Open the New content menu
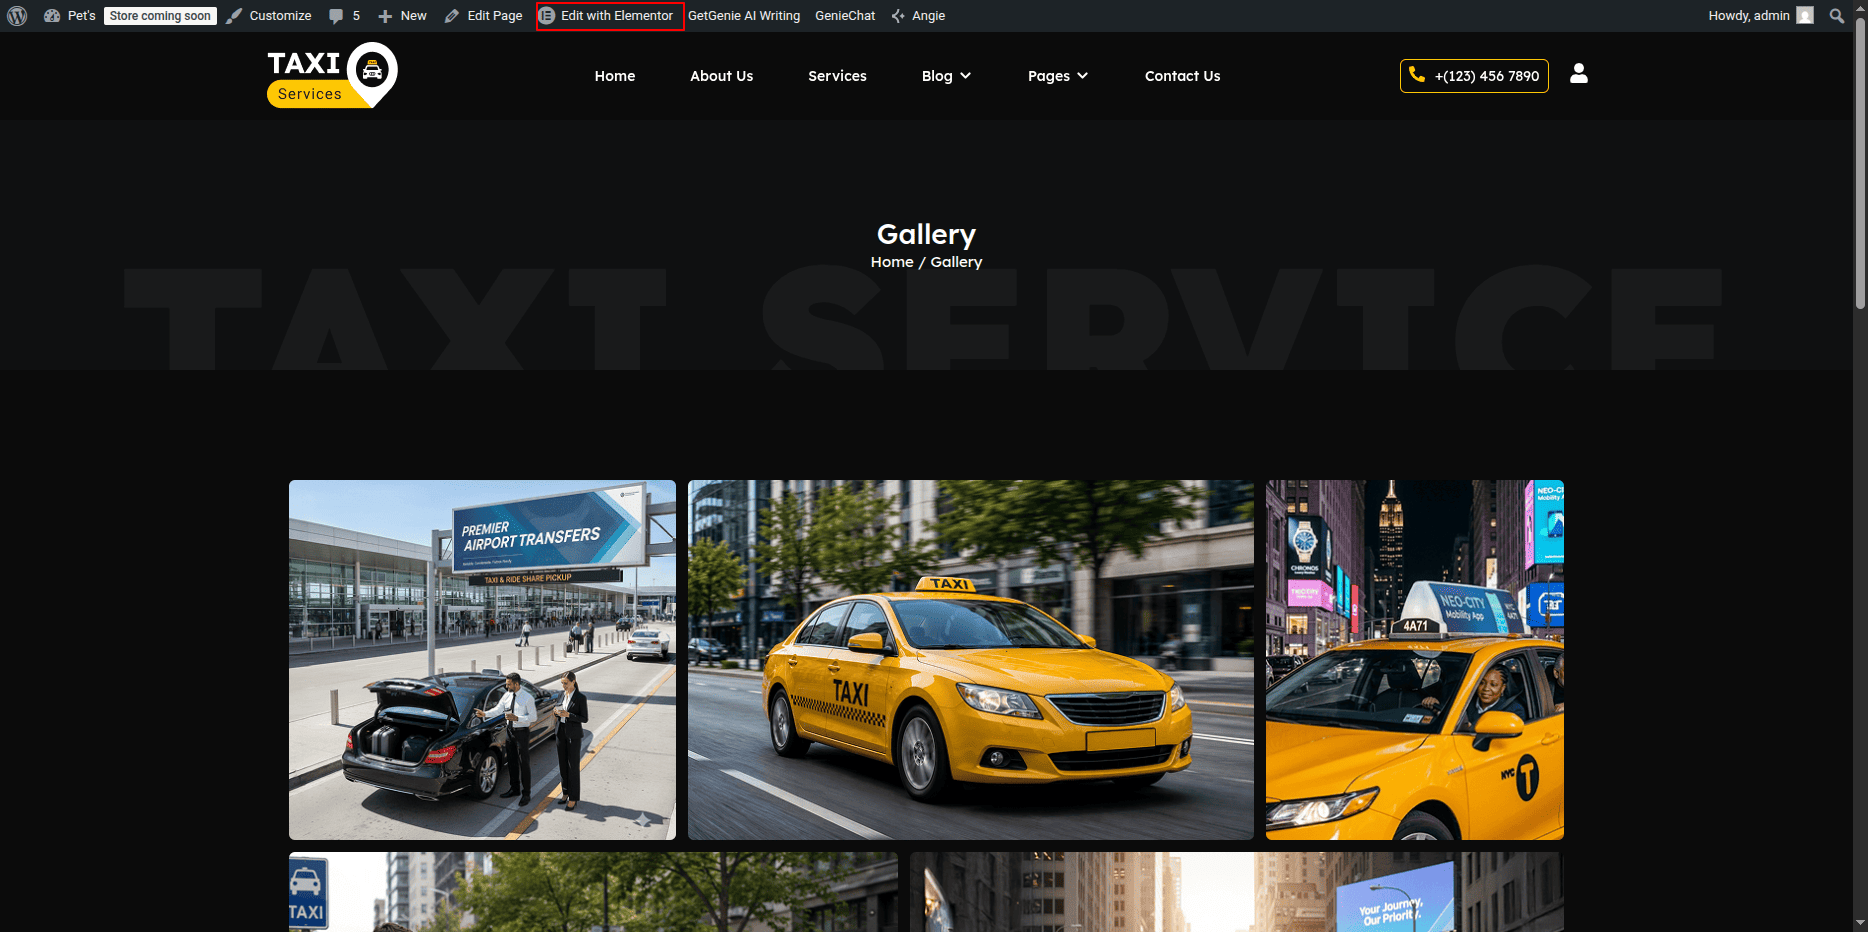This screenshot has width=1868, height=932. [402, 16]
